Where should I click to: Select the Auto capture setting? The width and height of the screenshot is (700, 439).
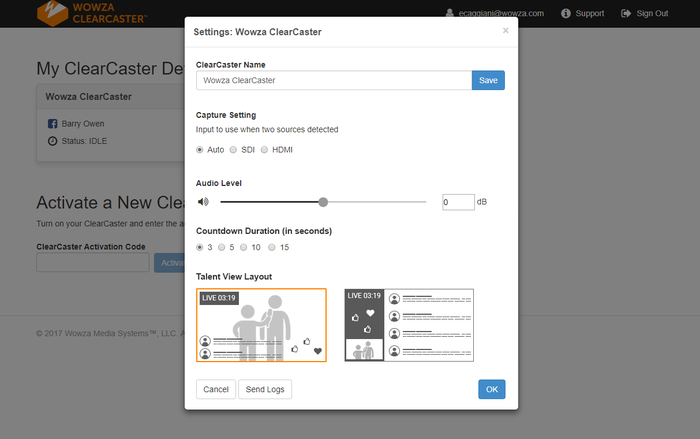(200, 150)
